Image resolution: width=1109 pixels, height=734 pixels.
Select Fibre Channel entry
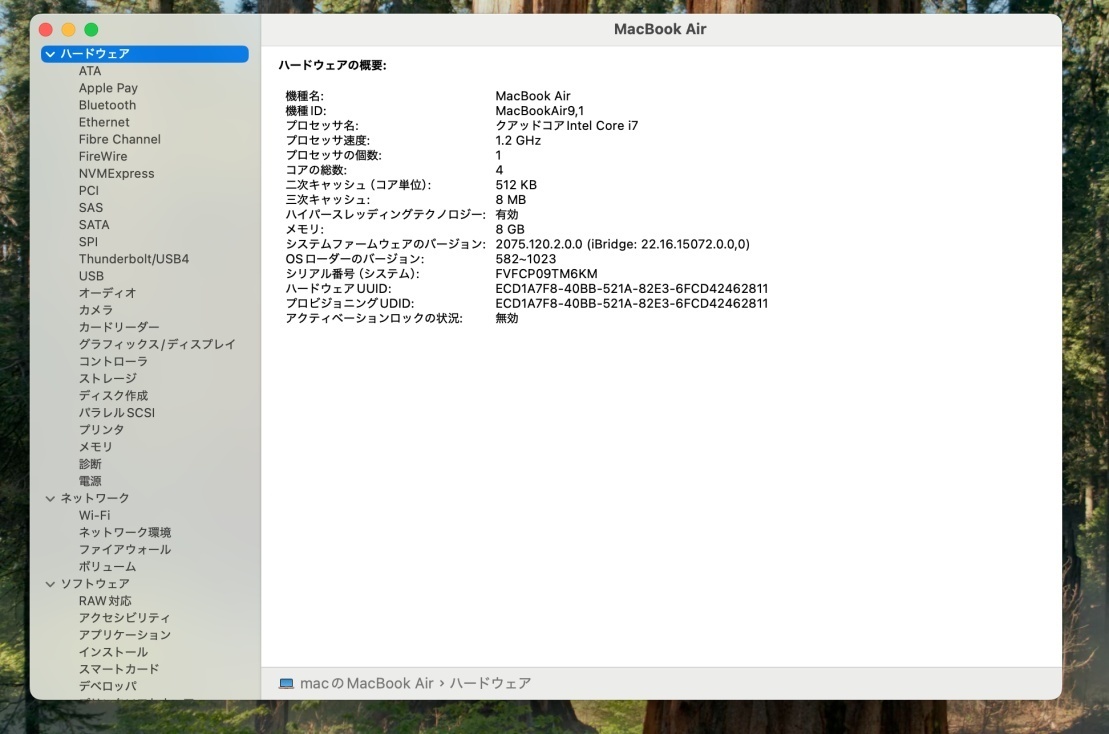(120, 139)
